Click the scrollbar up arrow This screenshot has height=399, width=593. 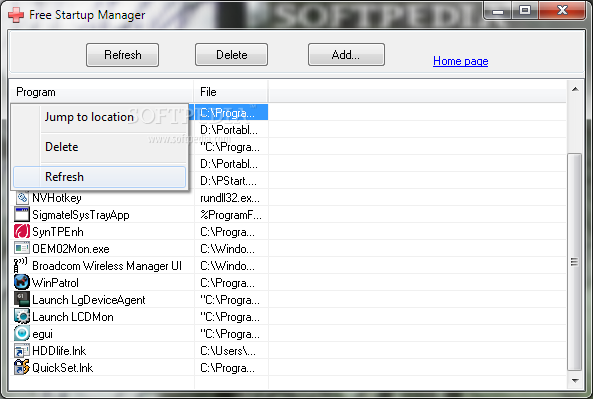click(575, 90)
